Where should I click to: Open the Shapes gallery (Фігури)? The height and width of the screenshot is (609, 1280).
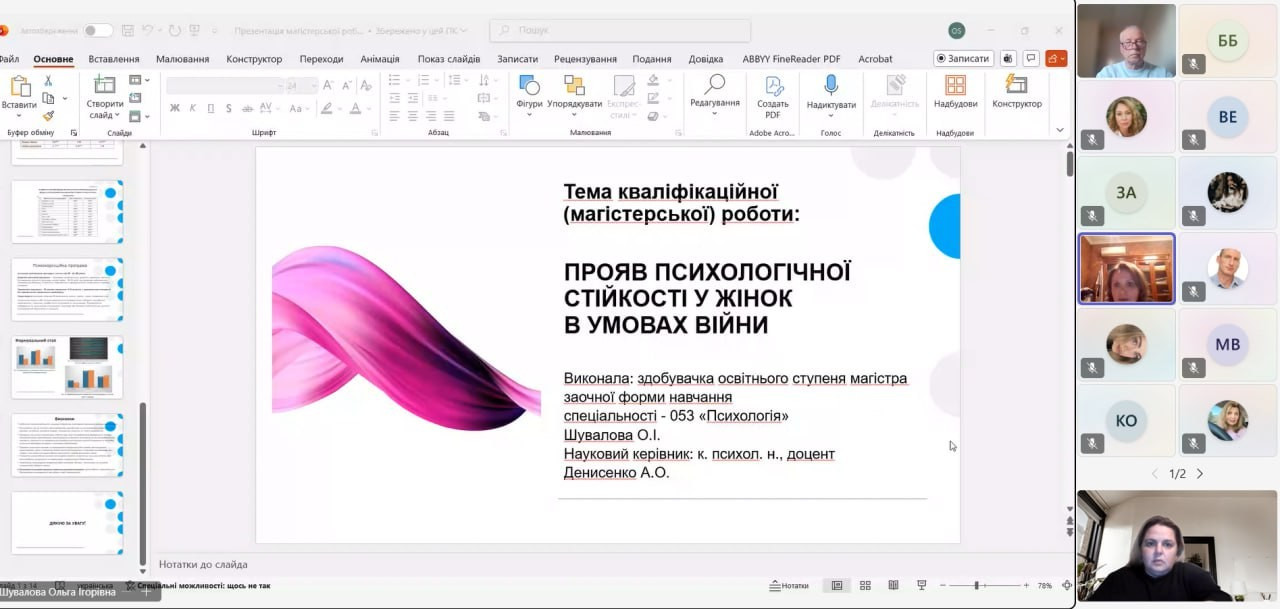(529, 86)
